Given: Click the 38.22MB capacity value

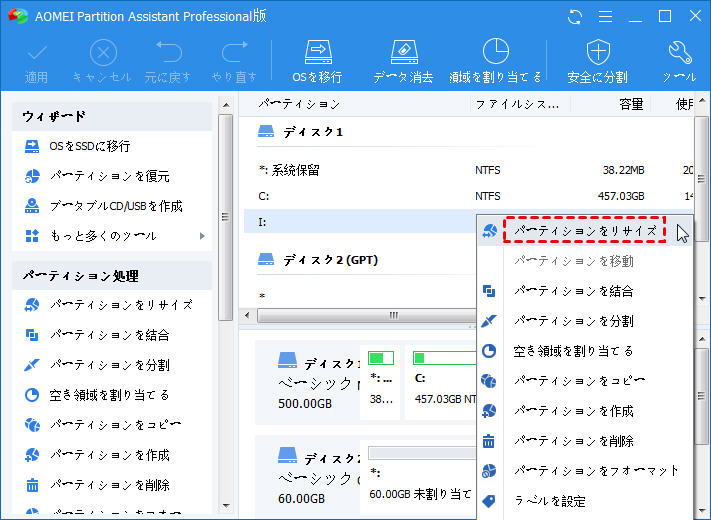Looking at the screenshot, I should pyautogui.click(x=623, y=170).
